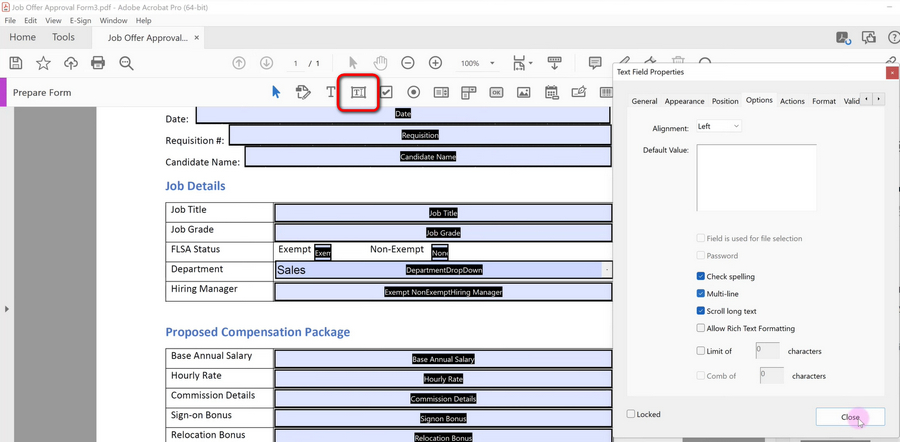This screenshot has width=900, height=442.
Task: Click the Add Check Box tool
Action: 386,93
